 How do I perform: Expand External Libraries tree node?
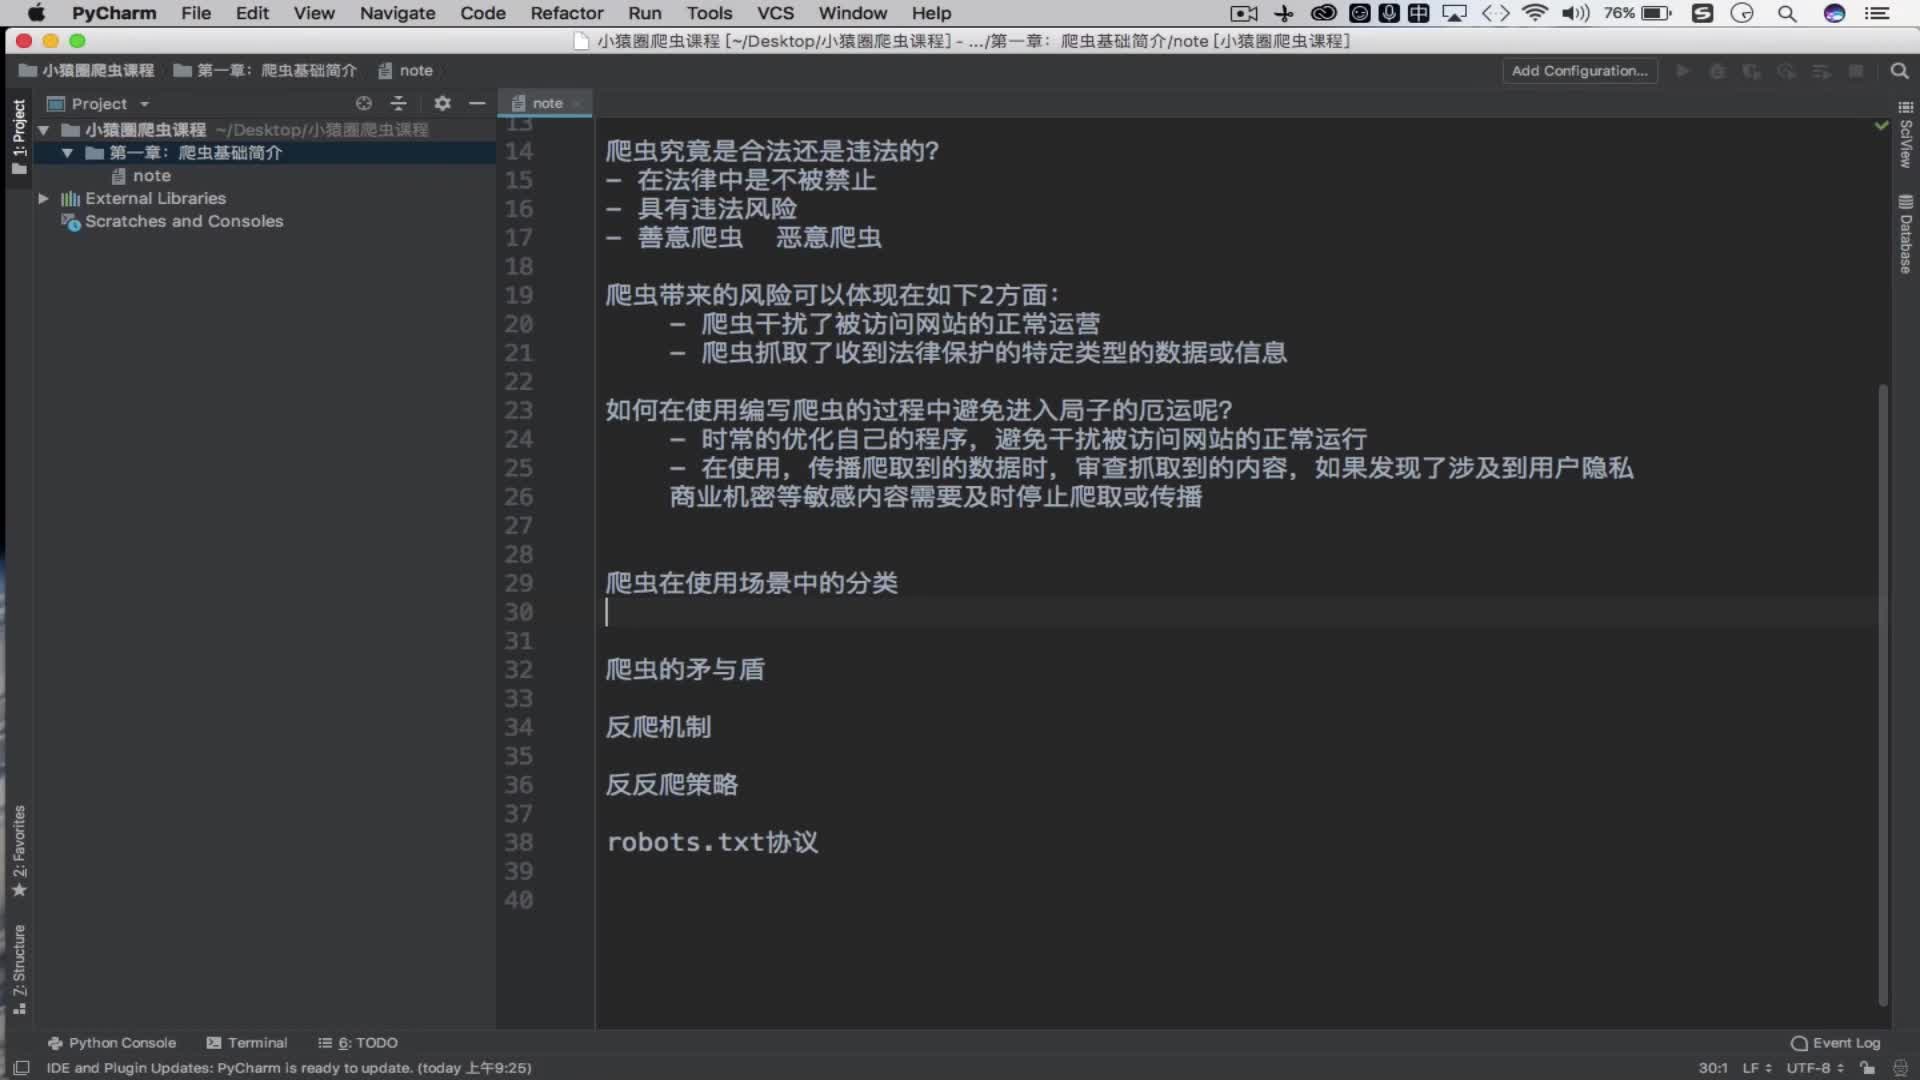(x=43, y=198)
